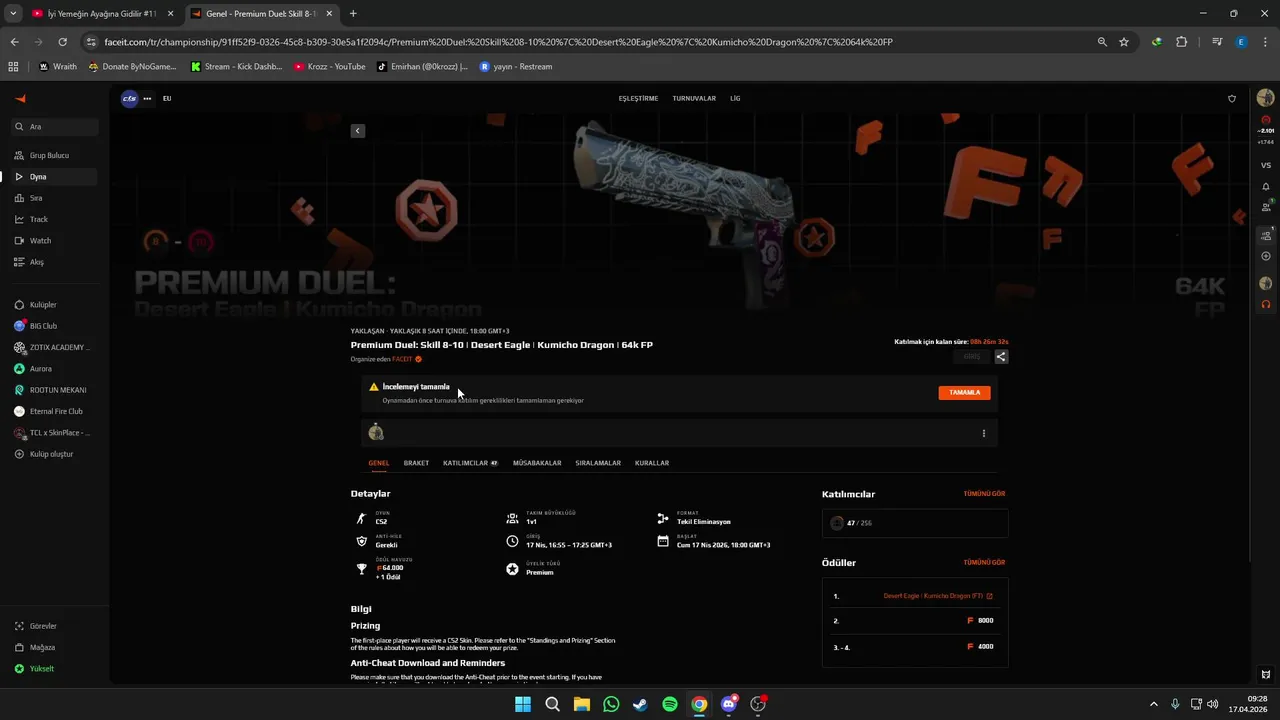Click TÜMÜNÜ GÖR next to Ödüller
The image size is (1280, 720).
pos(984,563)
